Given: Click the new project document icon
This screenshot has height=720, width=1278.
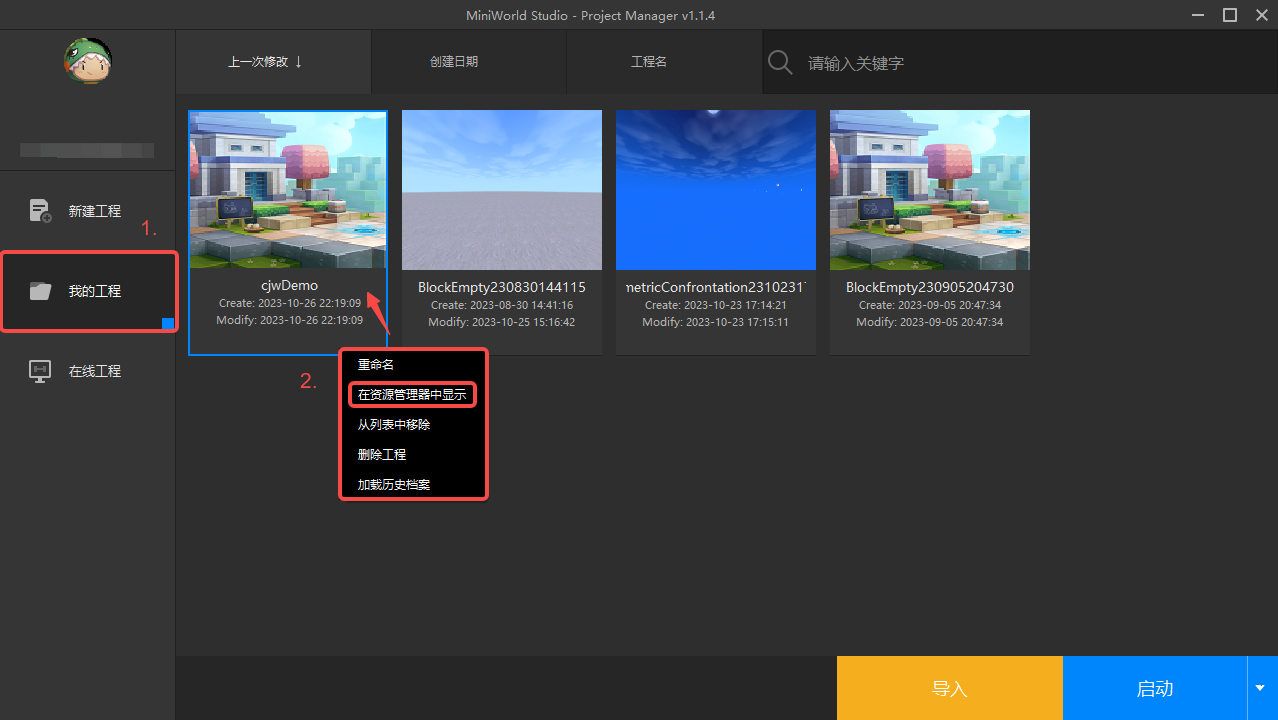Looking at the screenshot, I should click(x=40, y=211).
